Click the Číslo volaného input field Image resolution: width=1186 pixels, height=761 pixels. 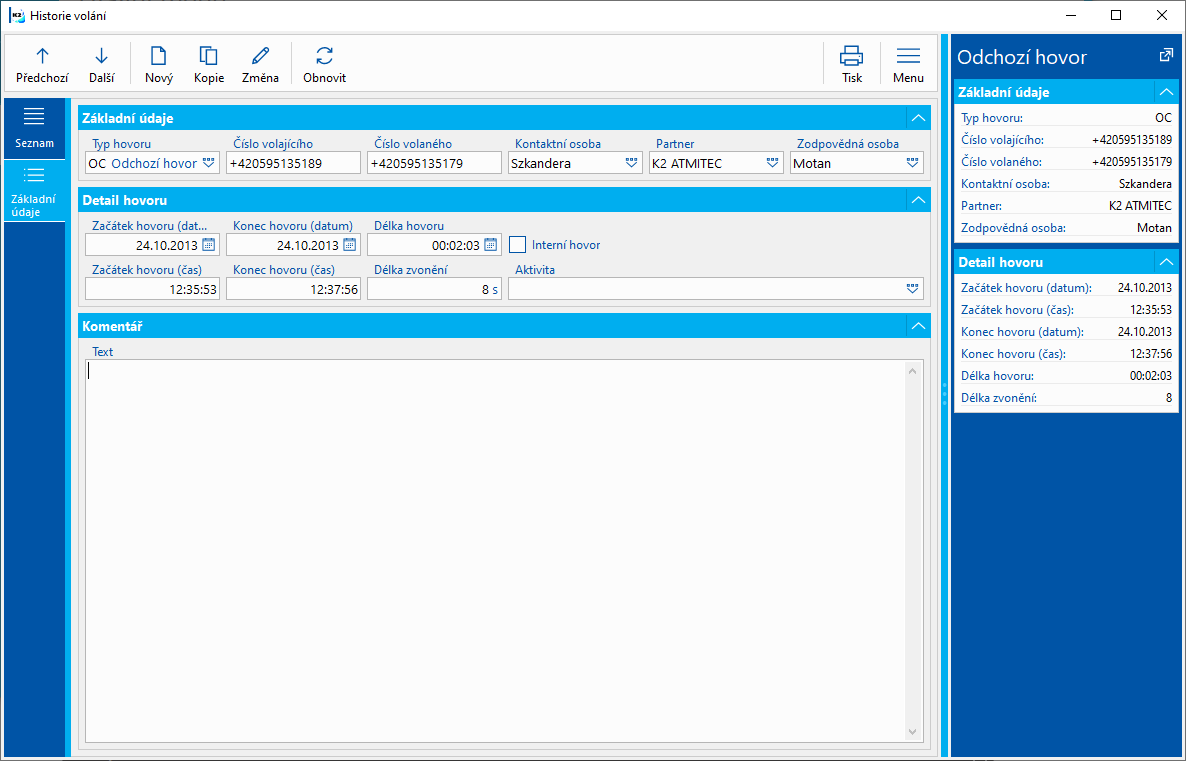(433, 163)
